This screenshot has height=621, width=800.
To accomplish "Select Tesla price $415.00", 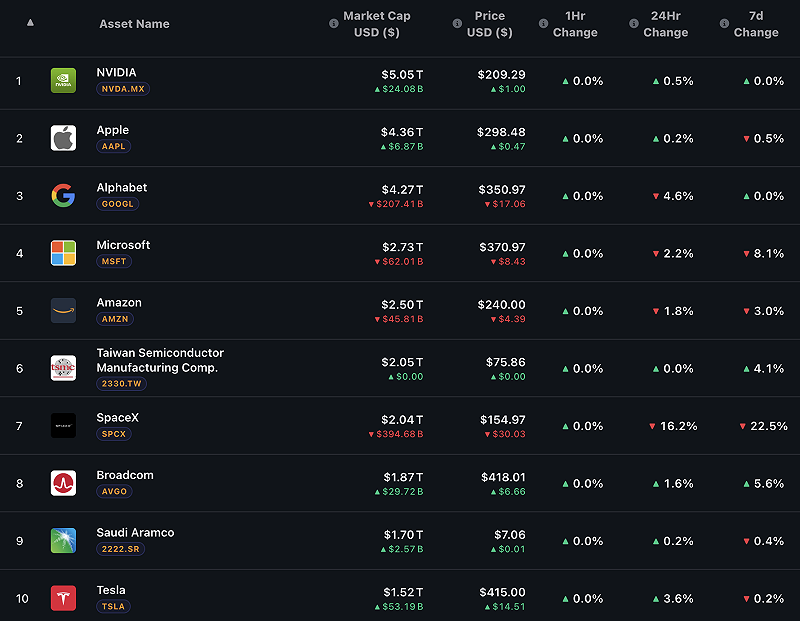I will coord(502,592).
